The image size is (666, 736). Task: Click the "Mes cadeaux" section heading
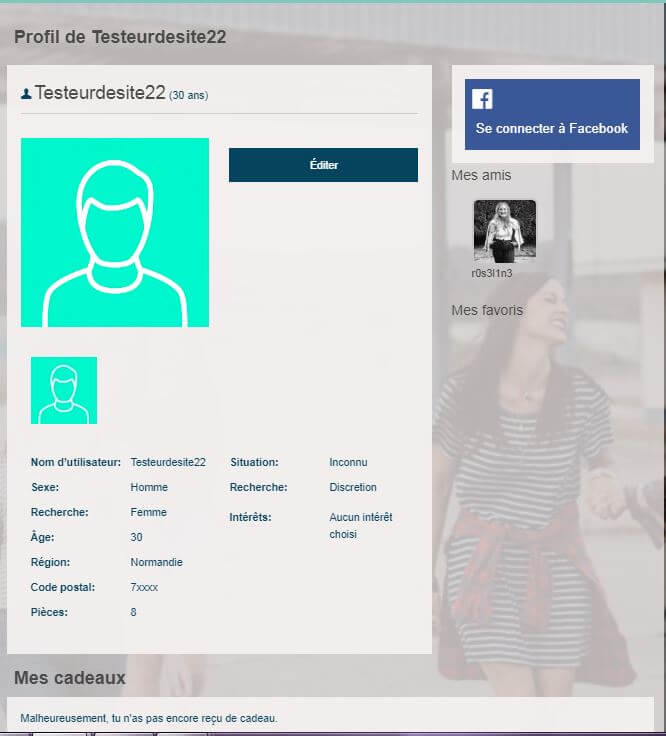pos(70,678)
